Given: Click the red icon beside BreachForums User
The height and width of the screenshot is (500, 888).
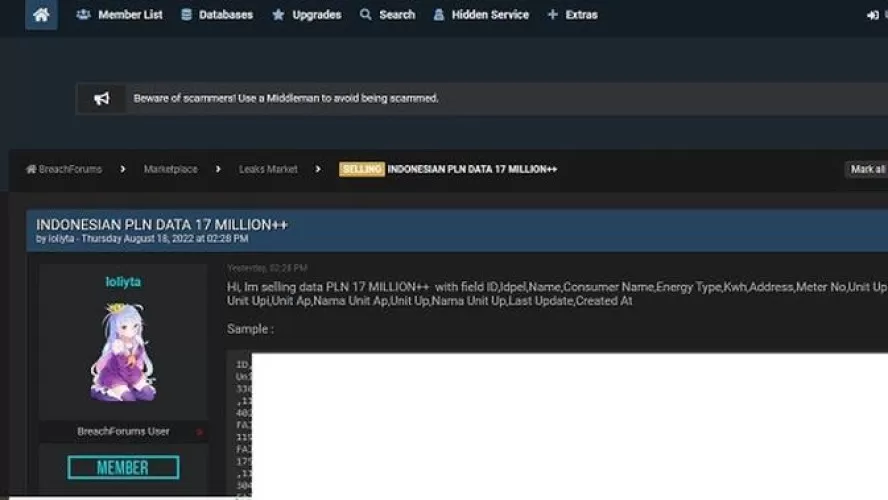Looking at the screenshot, I should click(199, 432).
